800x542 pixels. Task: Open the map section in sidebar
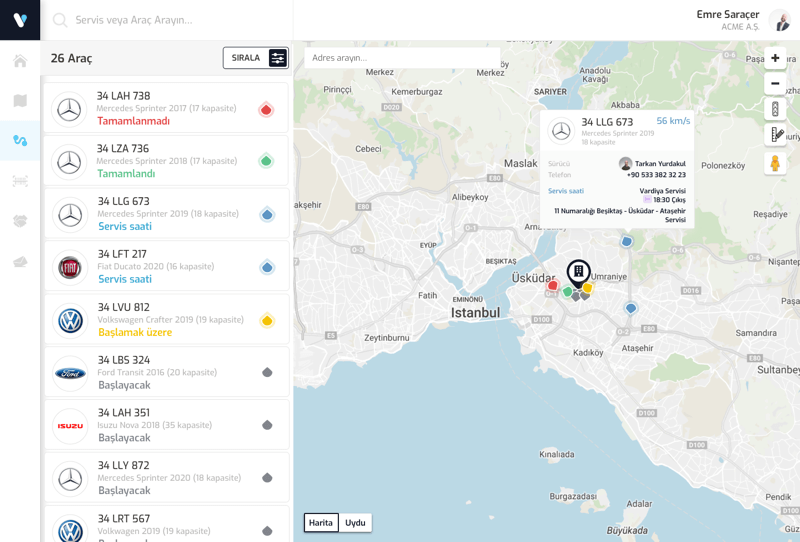(20, 101)
